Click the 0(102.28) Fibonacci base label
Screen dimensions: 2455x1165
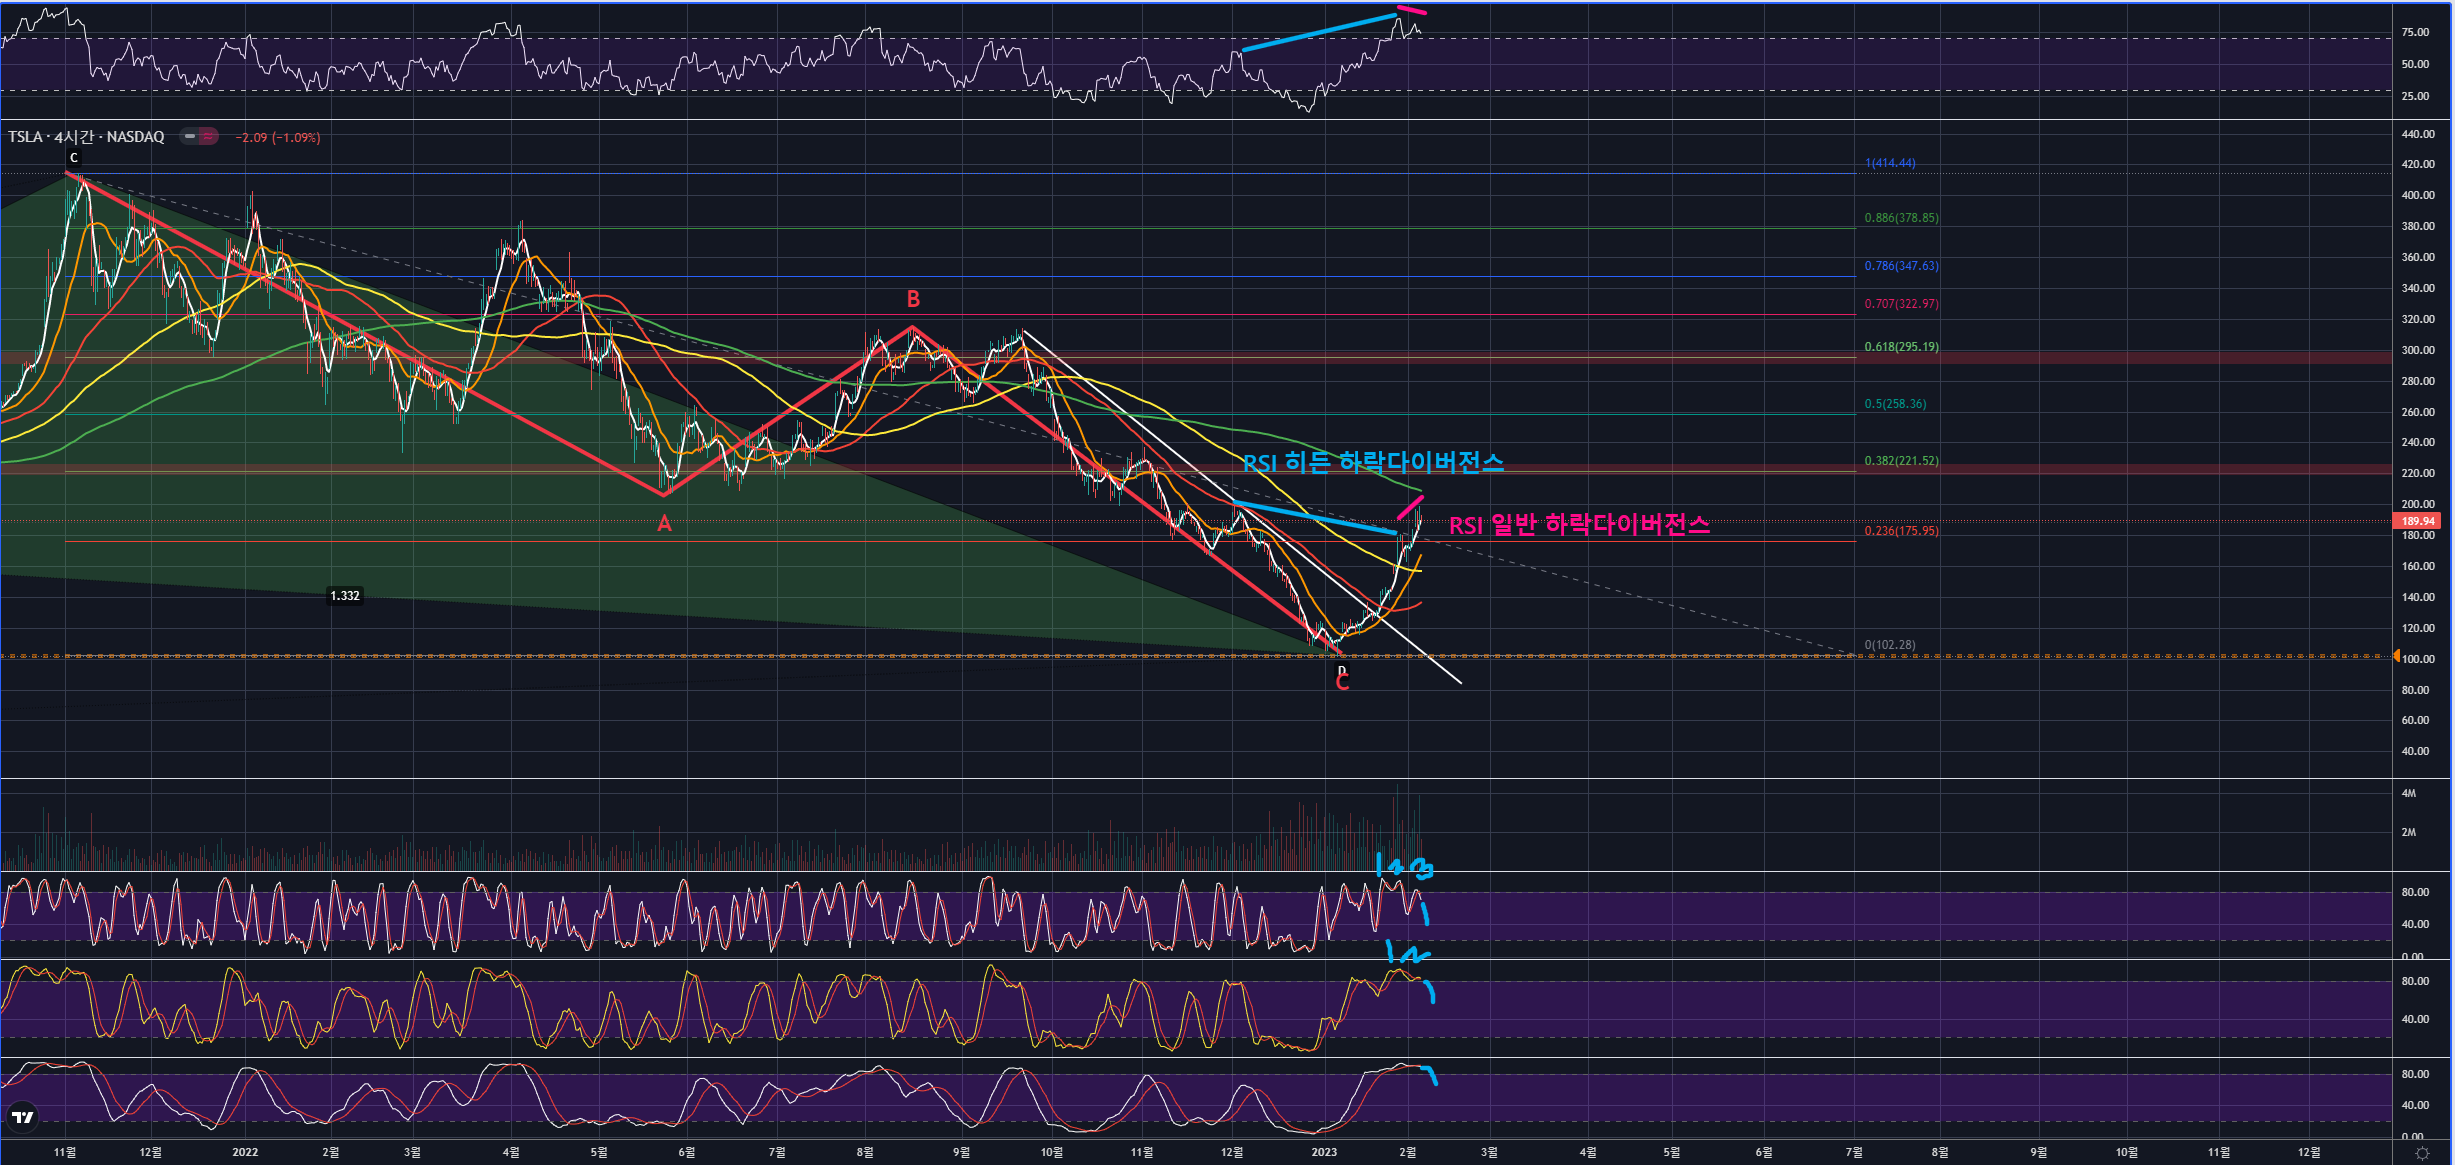(1890, 645)
